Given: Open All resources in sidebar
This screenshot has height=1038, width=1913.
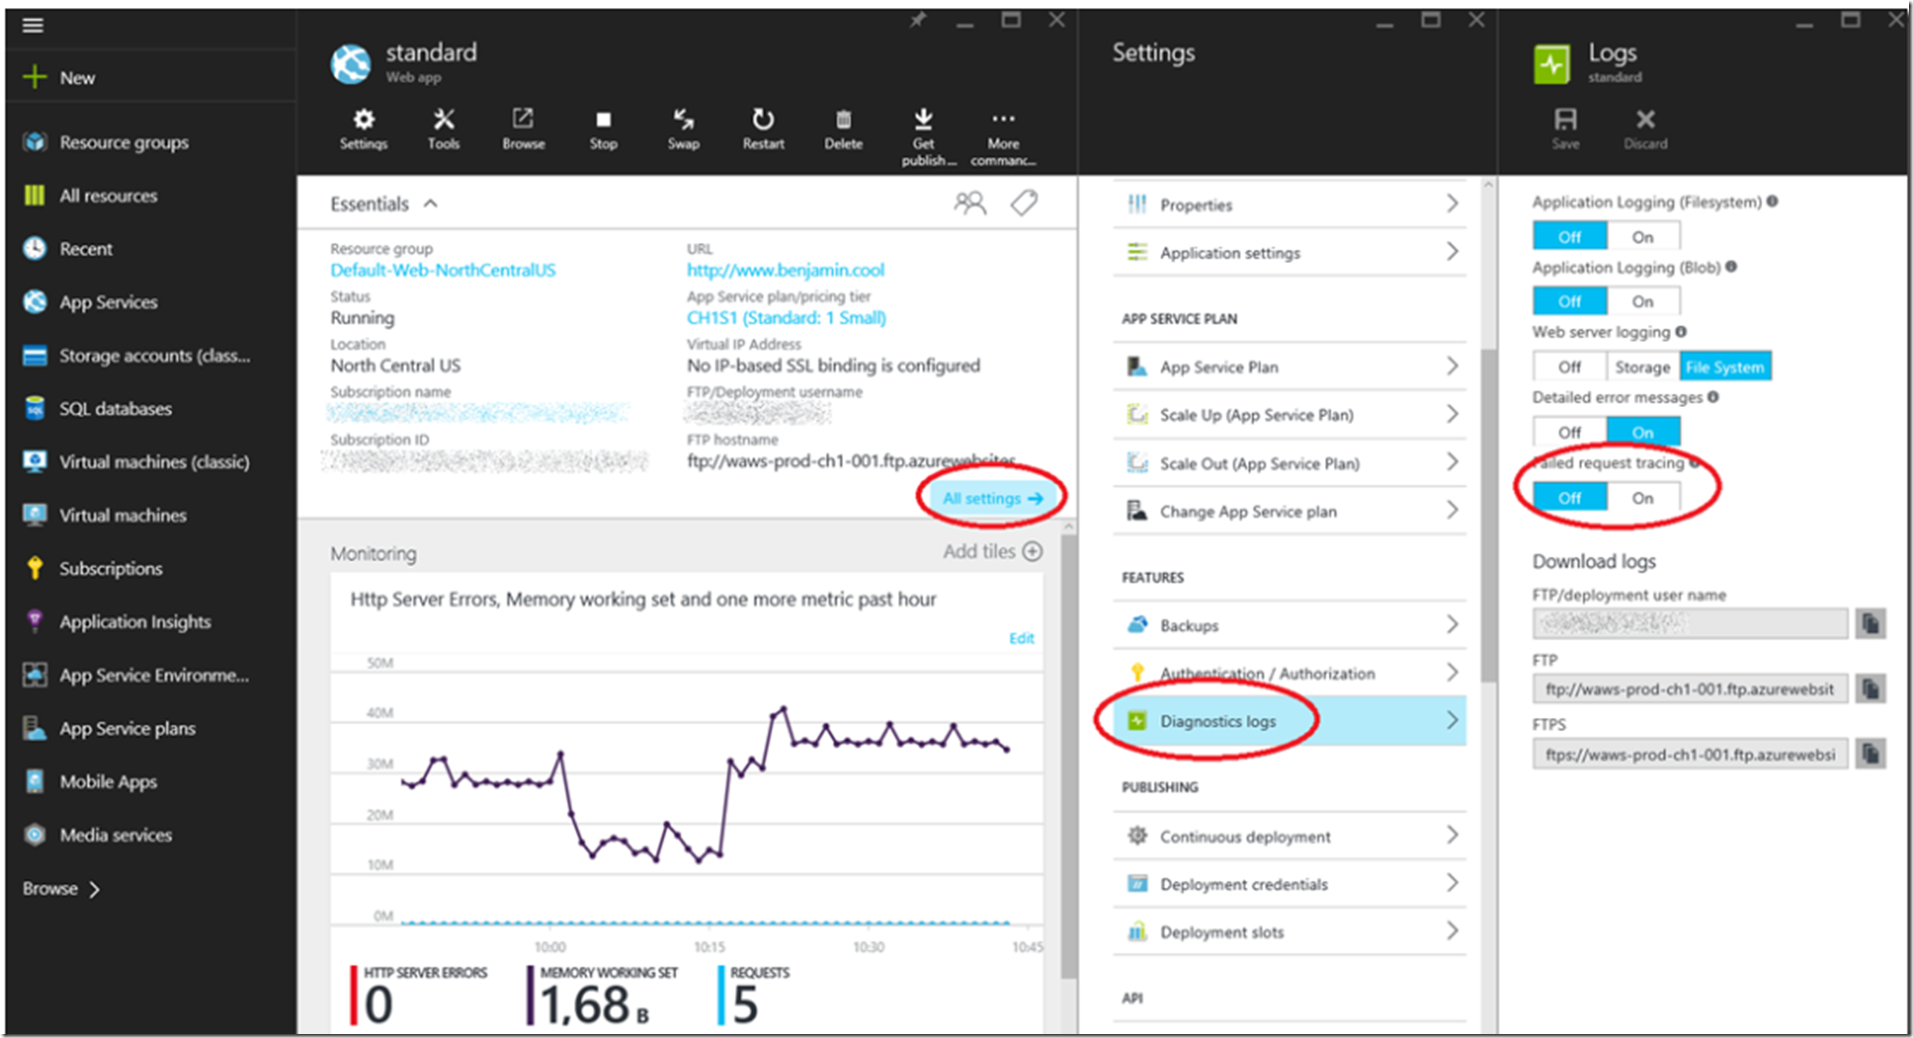Looking at the screenshot, I should pyautogui.click(x=108, y=195).
